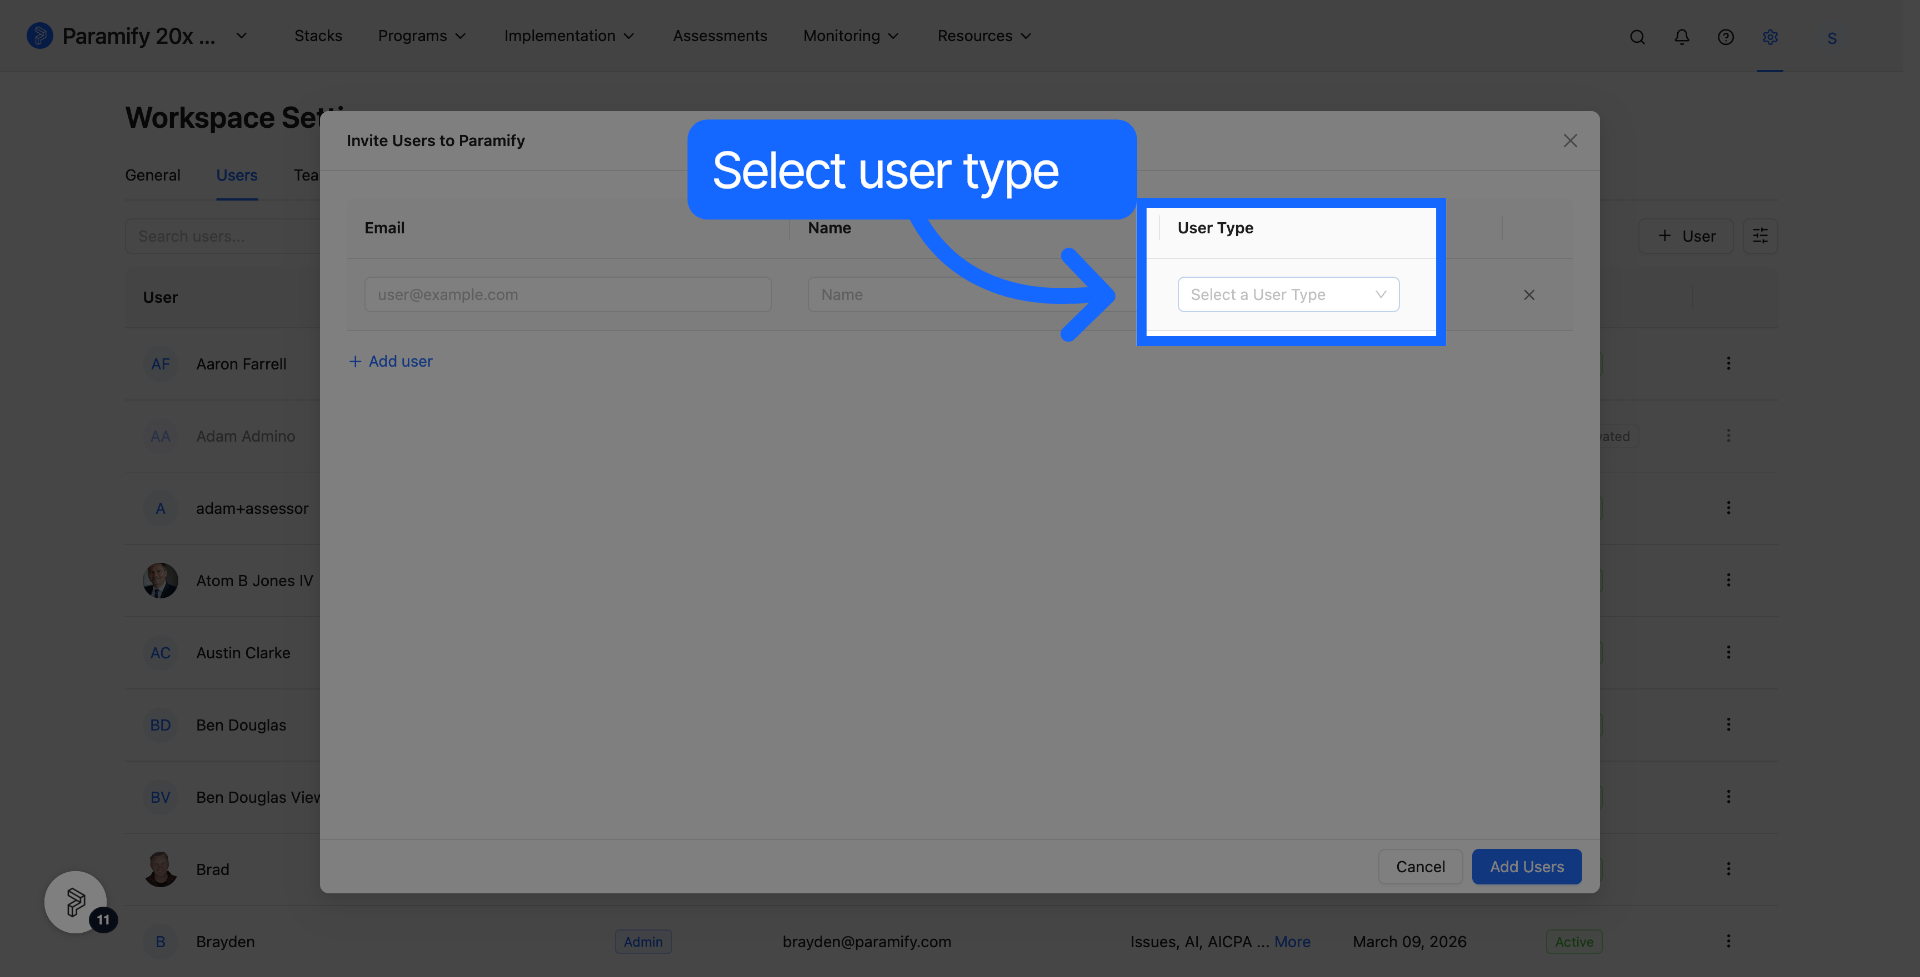
Task: Open row actions for Ben Douglas Viewer
Action: (1728, 797)
